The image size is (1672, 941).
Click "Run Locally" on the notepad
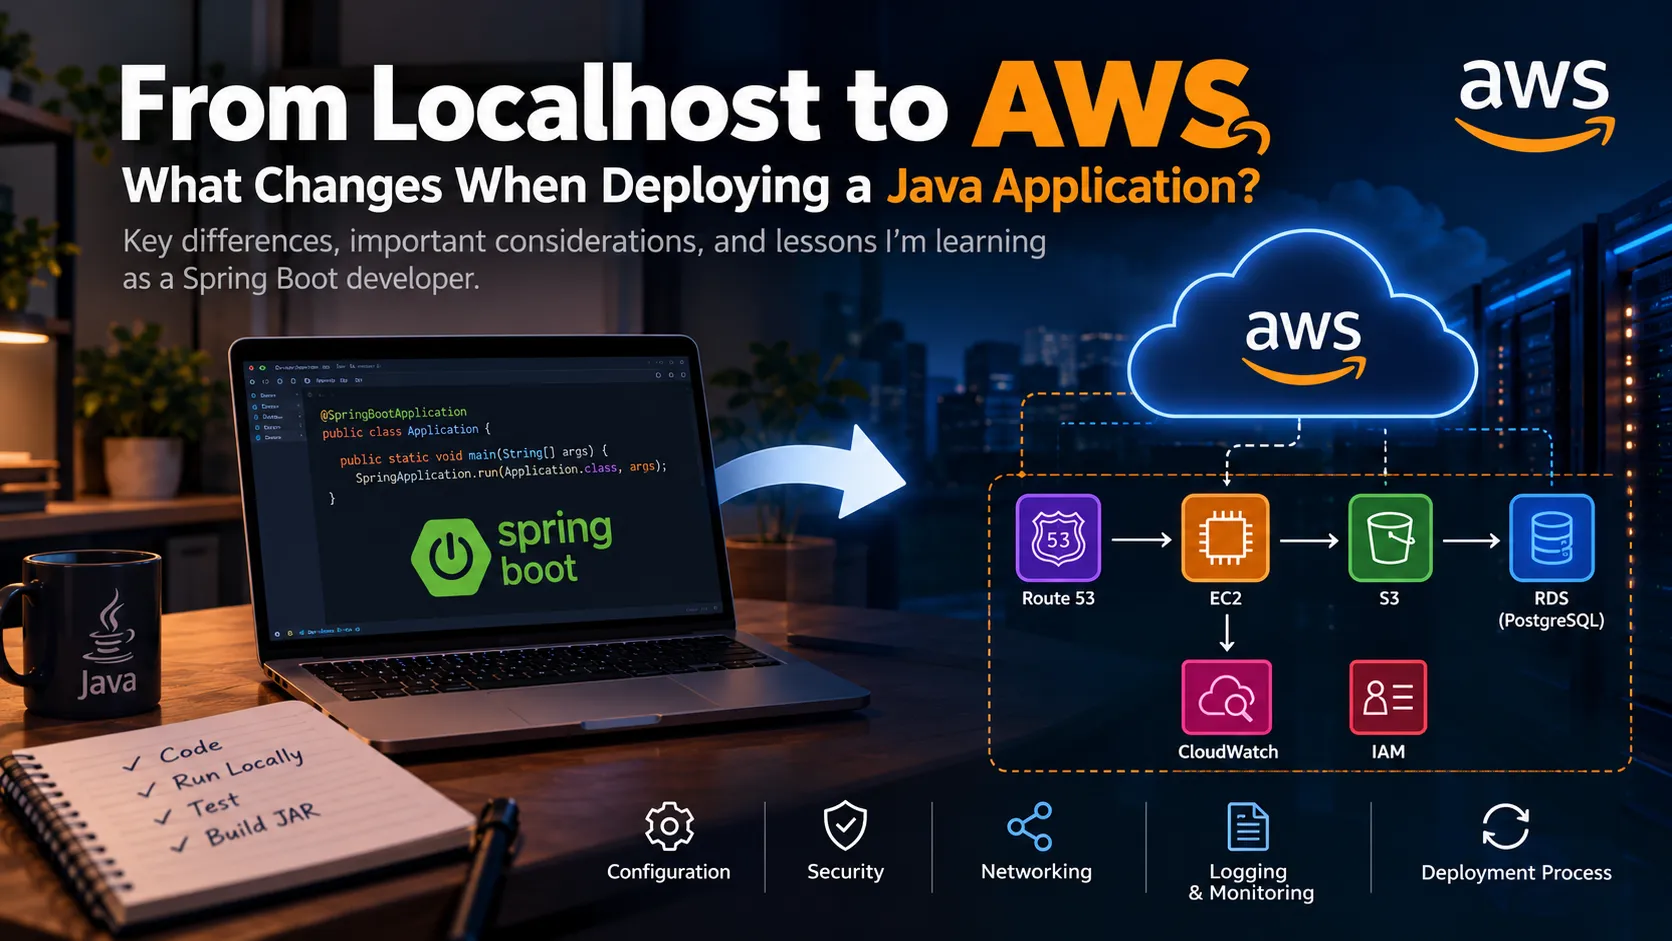tap(237, 768)
